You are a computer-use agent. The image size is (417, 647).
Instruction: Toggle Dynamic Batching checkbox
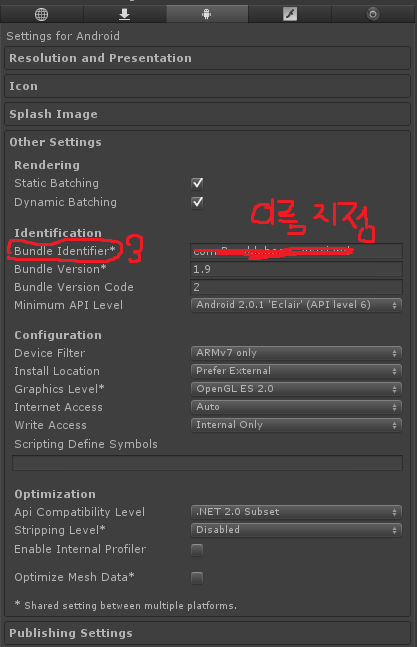point(197,202)
